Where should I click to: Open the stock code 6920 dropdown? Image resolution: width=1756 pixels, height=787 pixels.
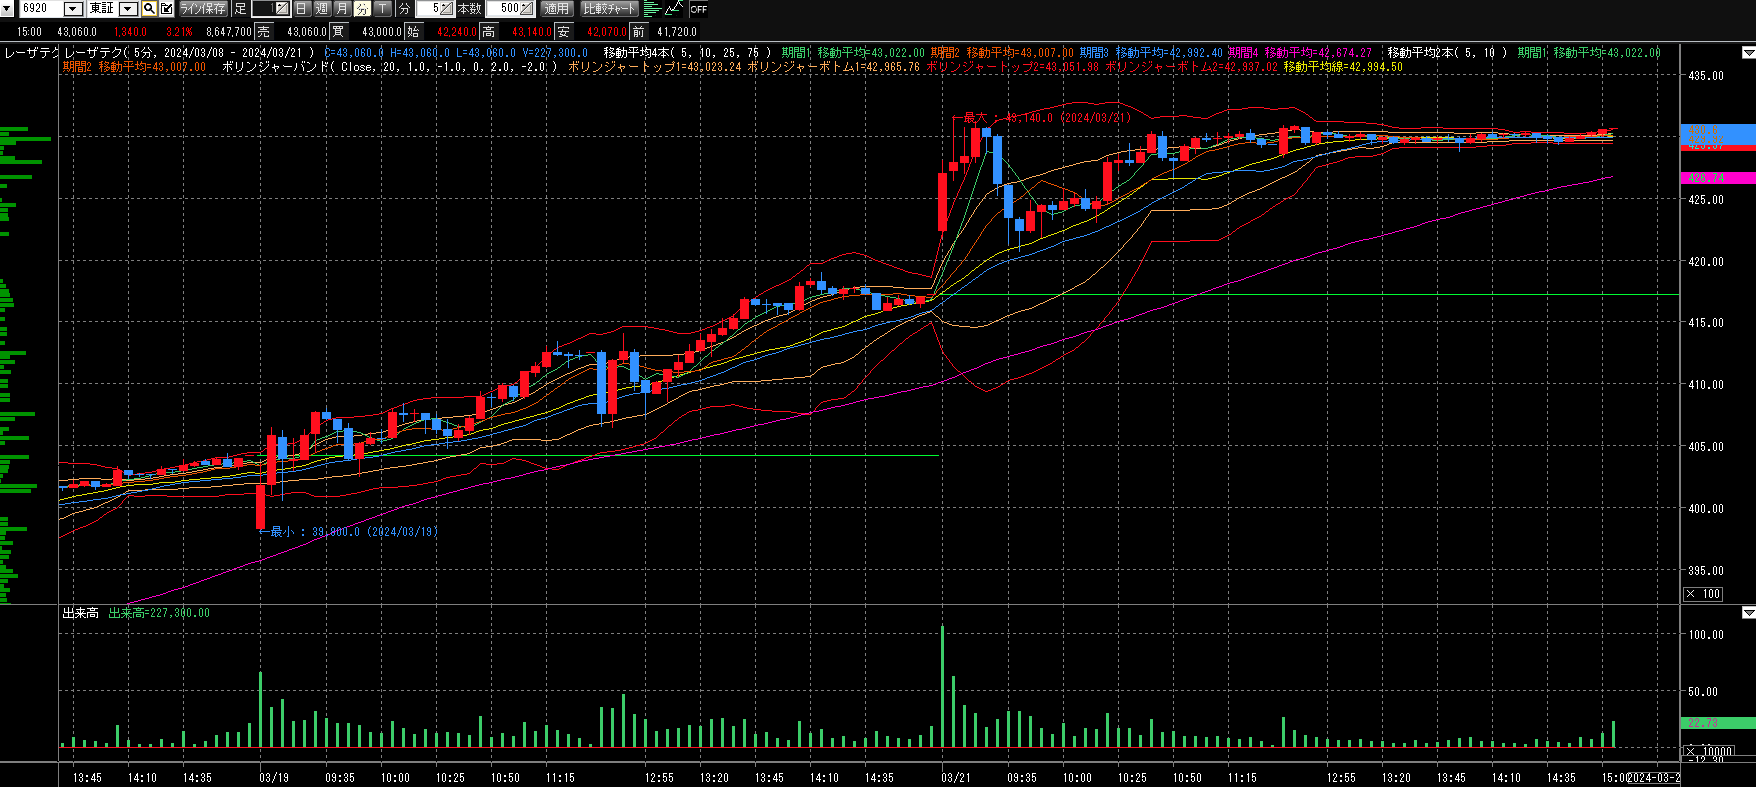click(x=73, y=9)
